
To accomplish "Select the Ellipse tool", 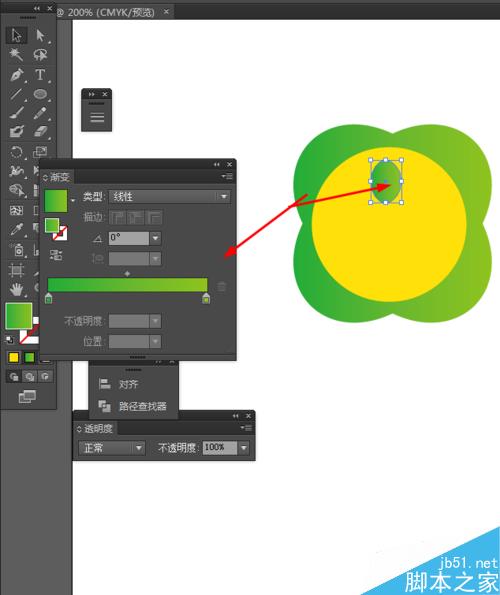I will [x=40, y=94].
